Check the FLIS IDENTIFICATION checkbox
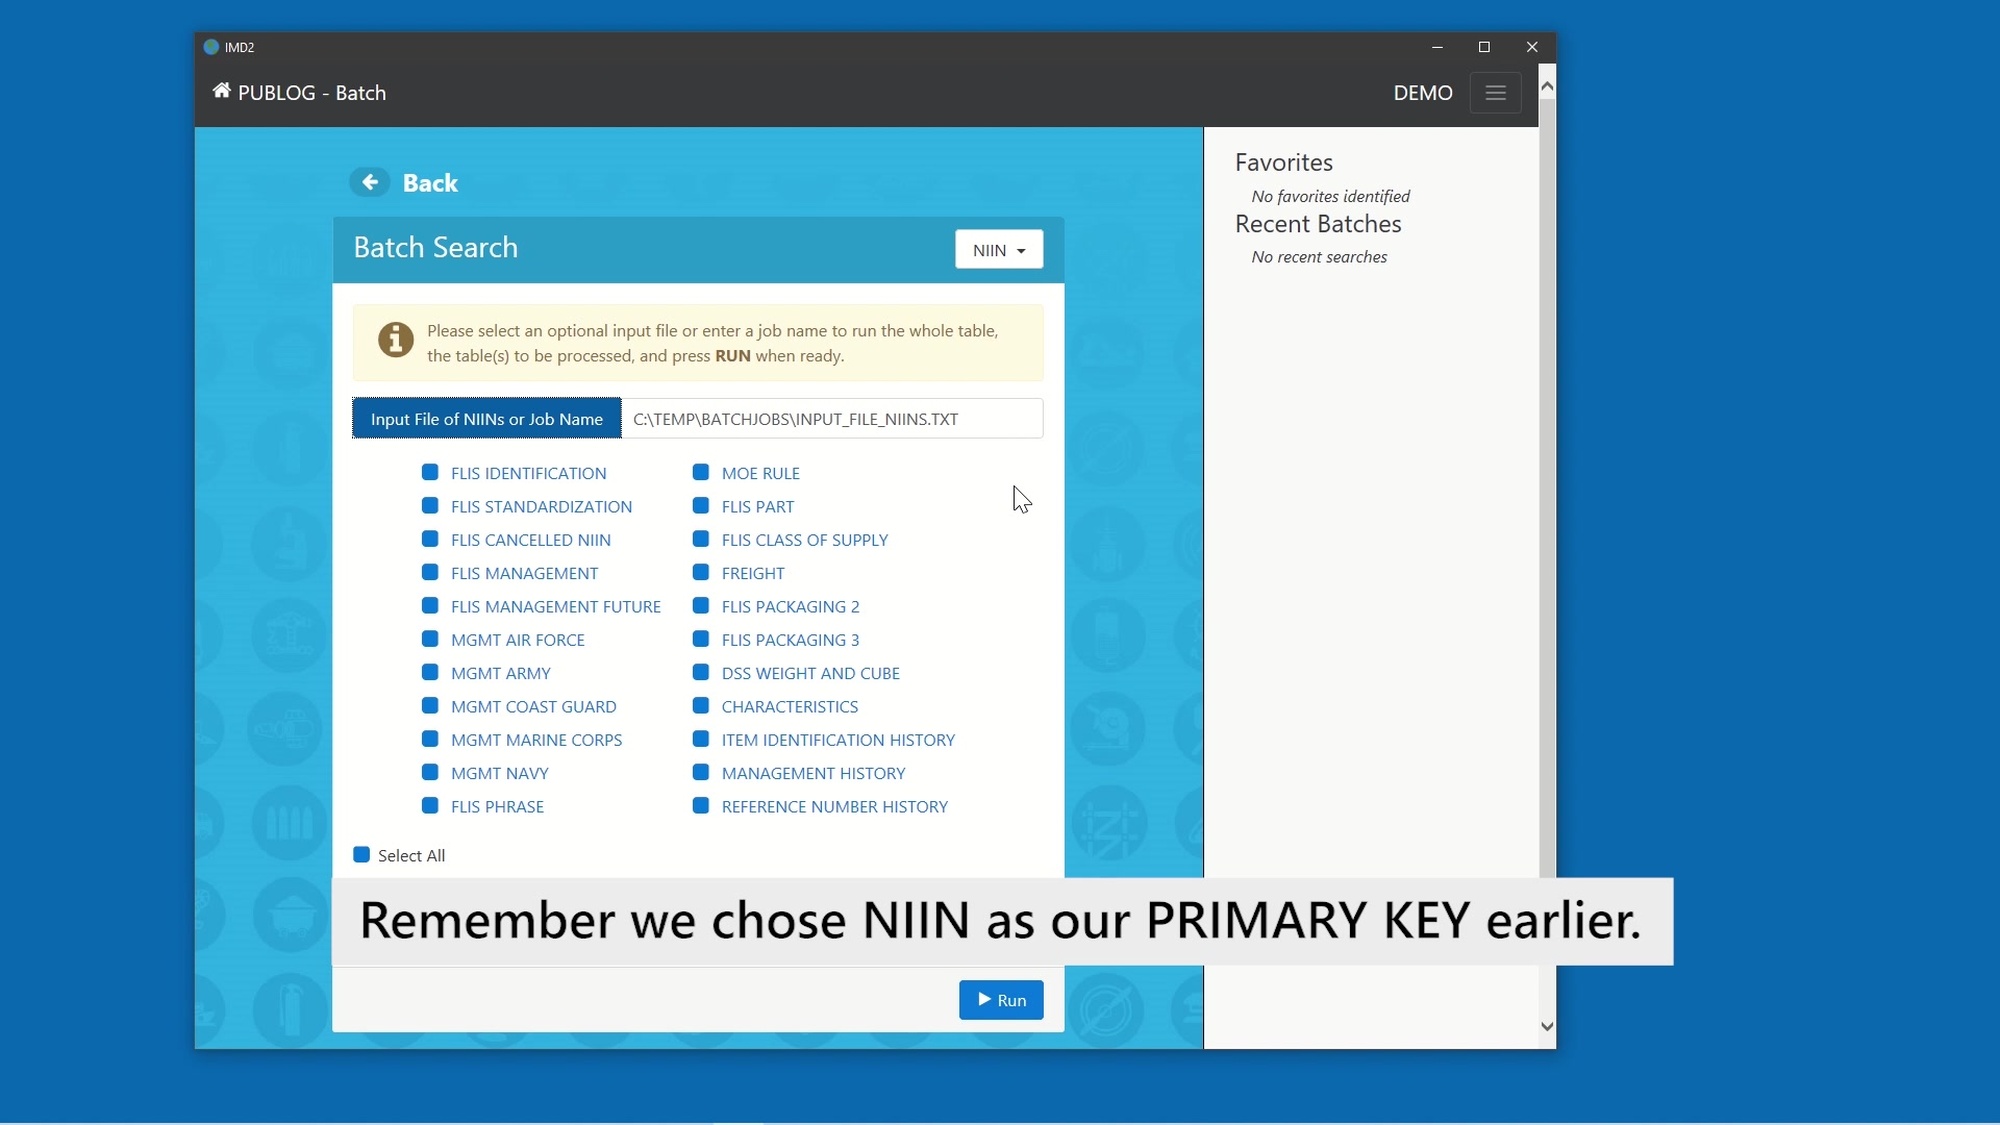 coord(430,472)
